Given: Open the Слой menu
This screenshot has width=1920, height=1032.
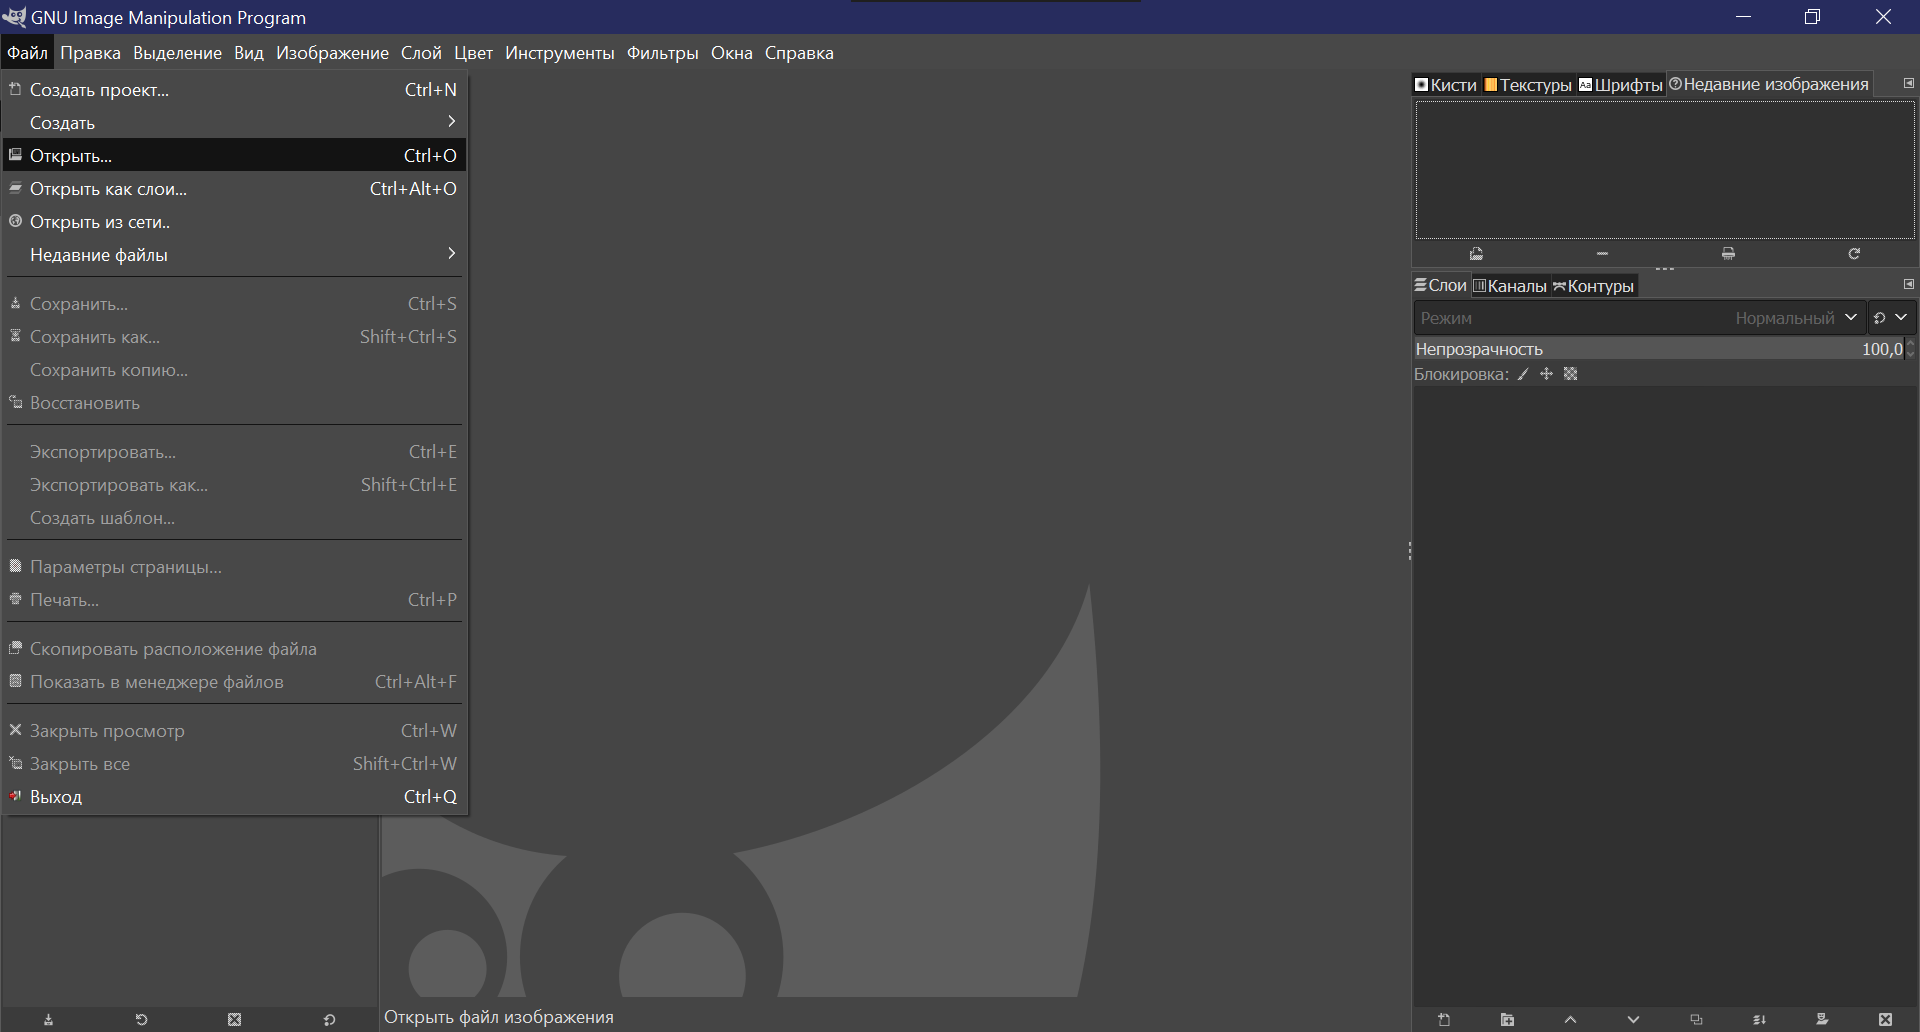Looking at the screenshot, I should pos(421,53).
